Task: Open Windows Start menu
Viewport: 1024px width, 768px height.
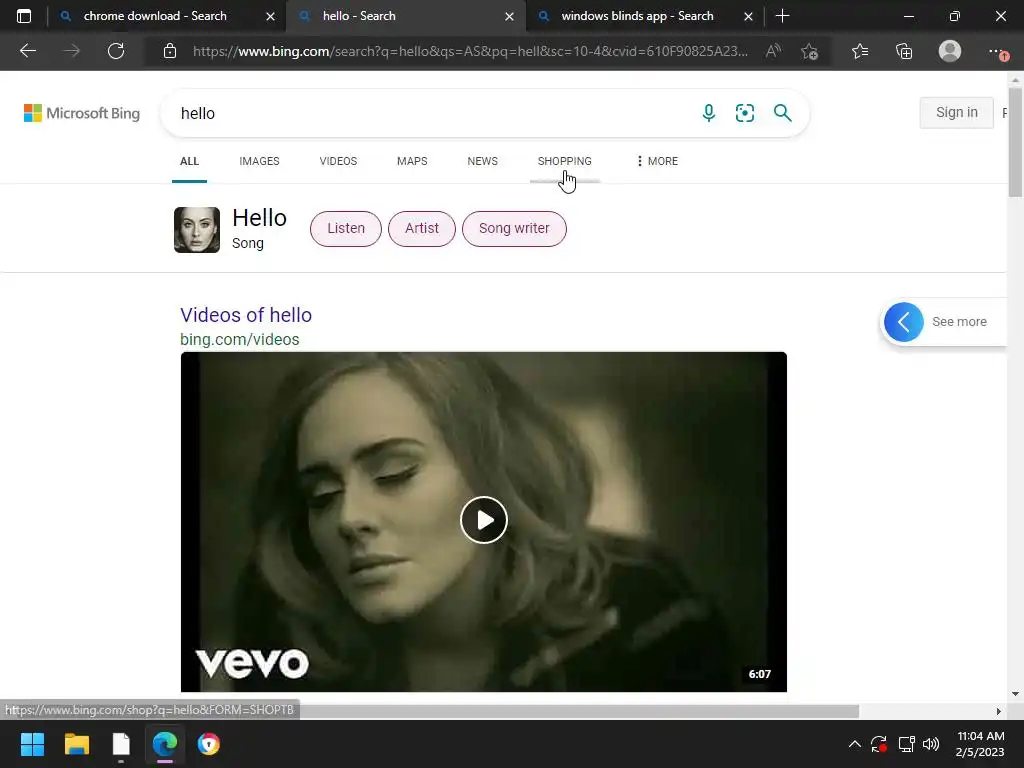Action: (32, 744)
